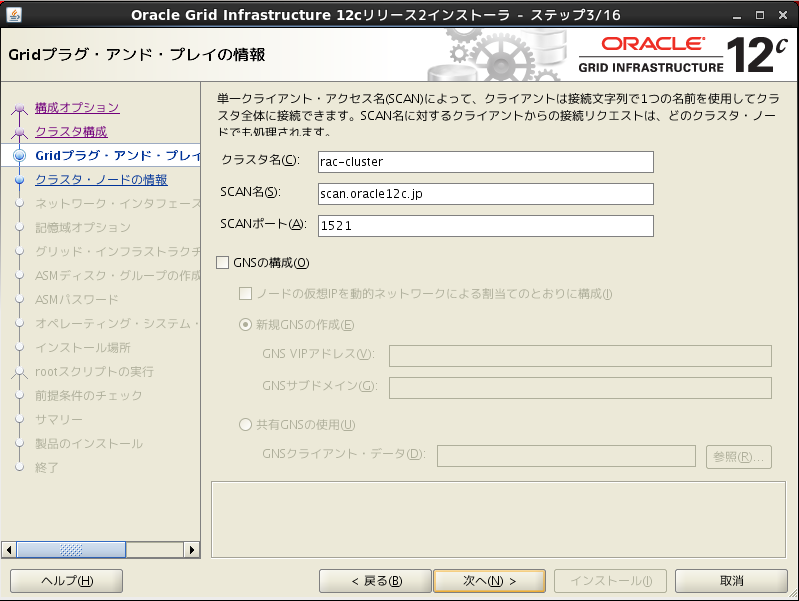Go to the クラスタ構成 step link
Image resolution: width=799 pixels, height=601 pixels.
71,132
